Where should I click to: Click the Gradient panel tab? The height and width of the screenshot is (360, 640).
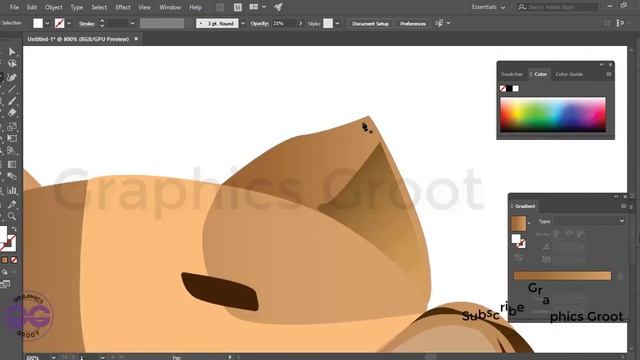click(x=523, y=206)
